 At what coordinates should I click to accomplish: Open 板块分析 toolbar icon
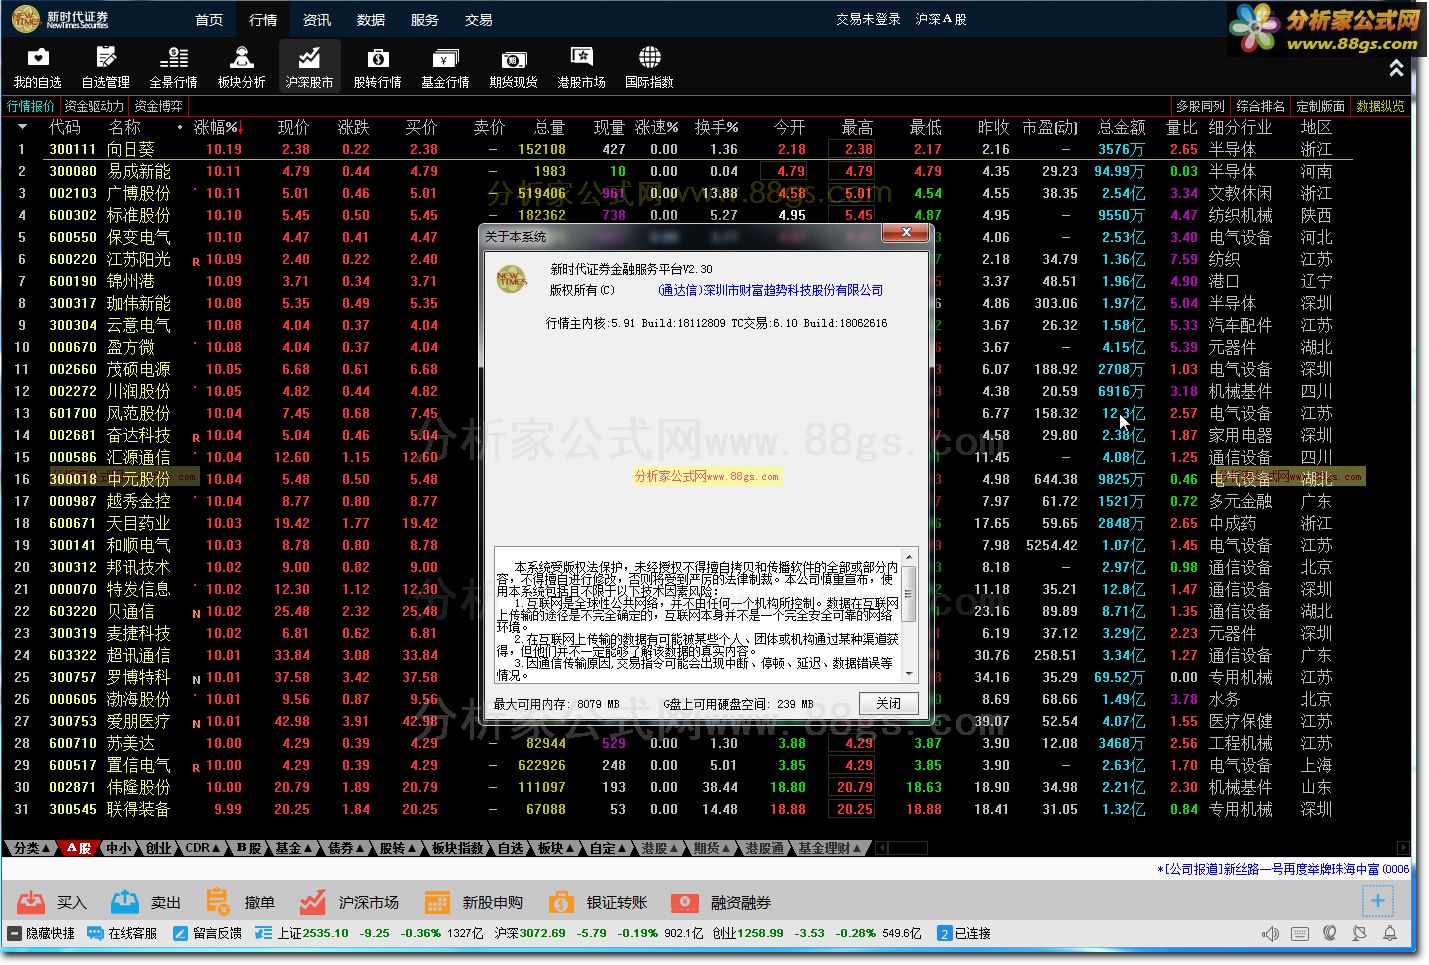click(x=241, y=67)
